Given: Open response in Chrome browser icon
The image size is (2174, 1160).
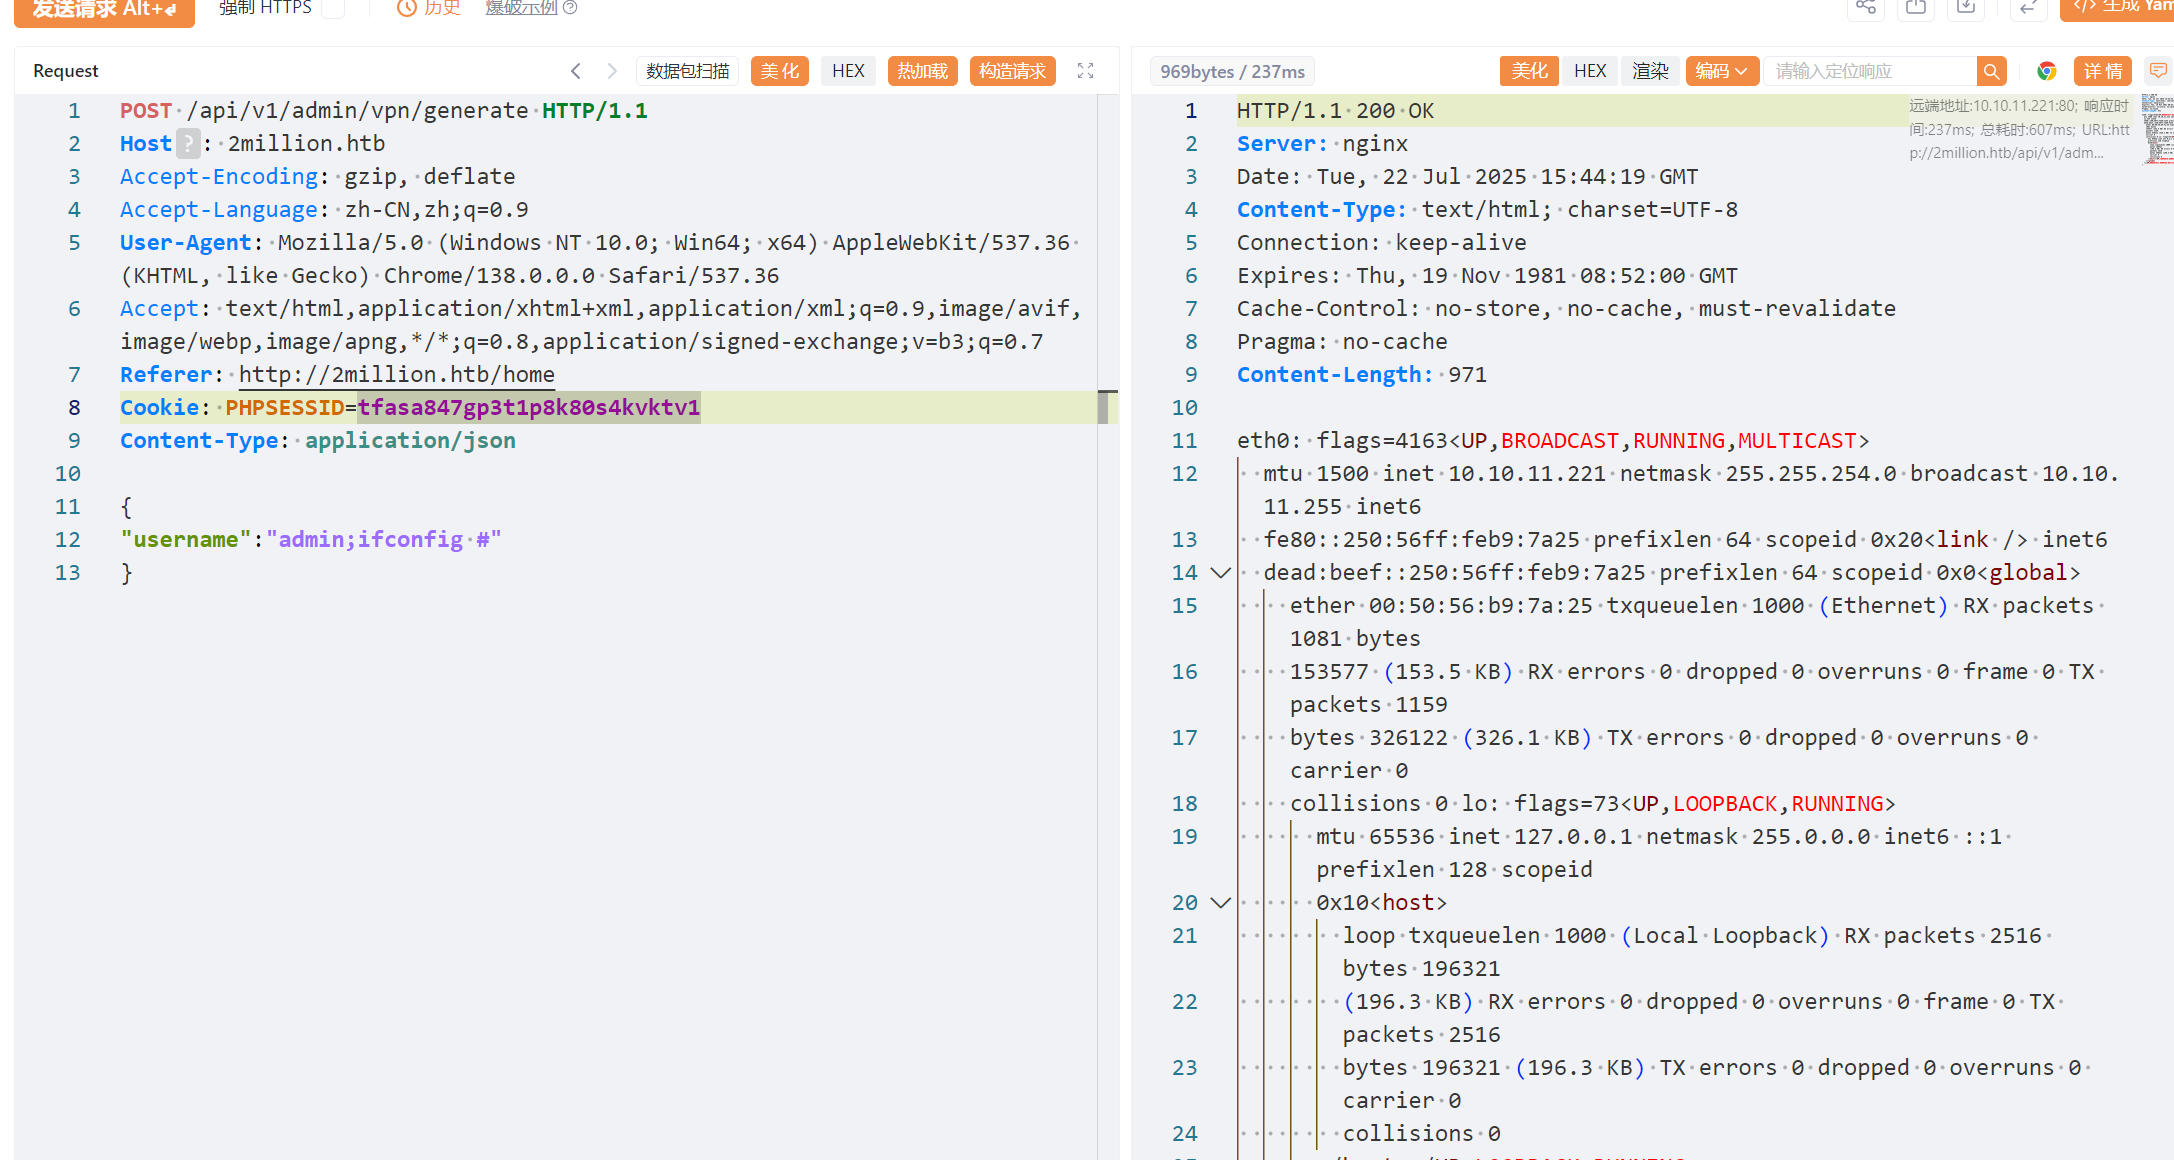Looking at the screenshot, I should pyautogui.click(x=2046, y=71).
